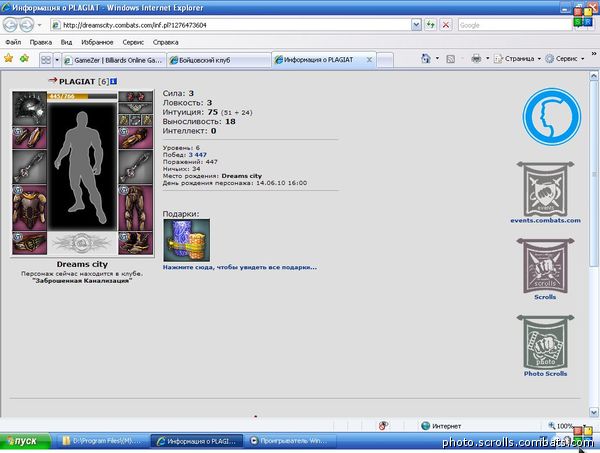Open the Favorites Center star icon

8,59
